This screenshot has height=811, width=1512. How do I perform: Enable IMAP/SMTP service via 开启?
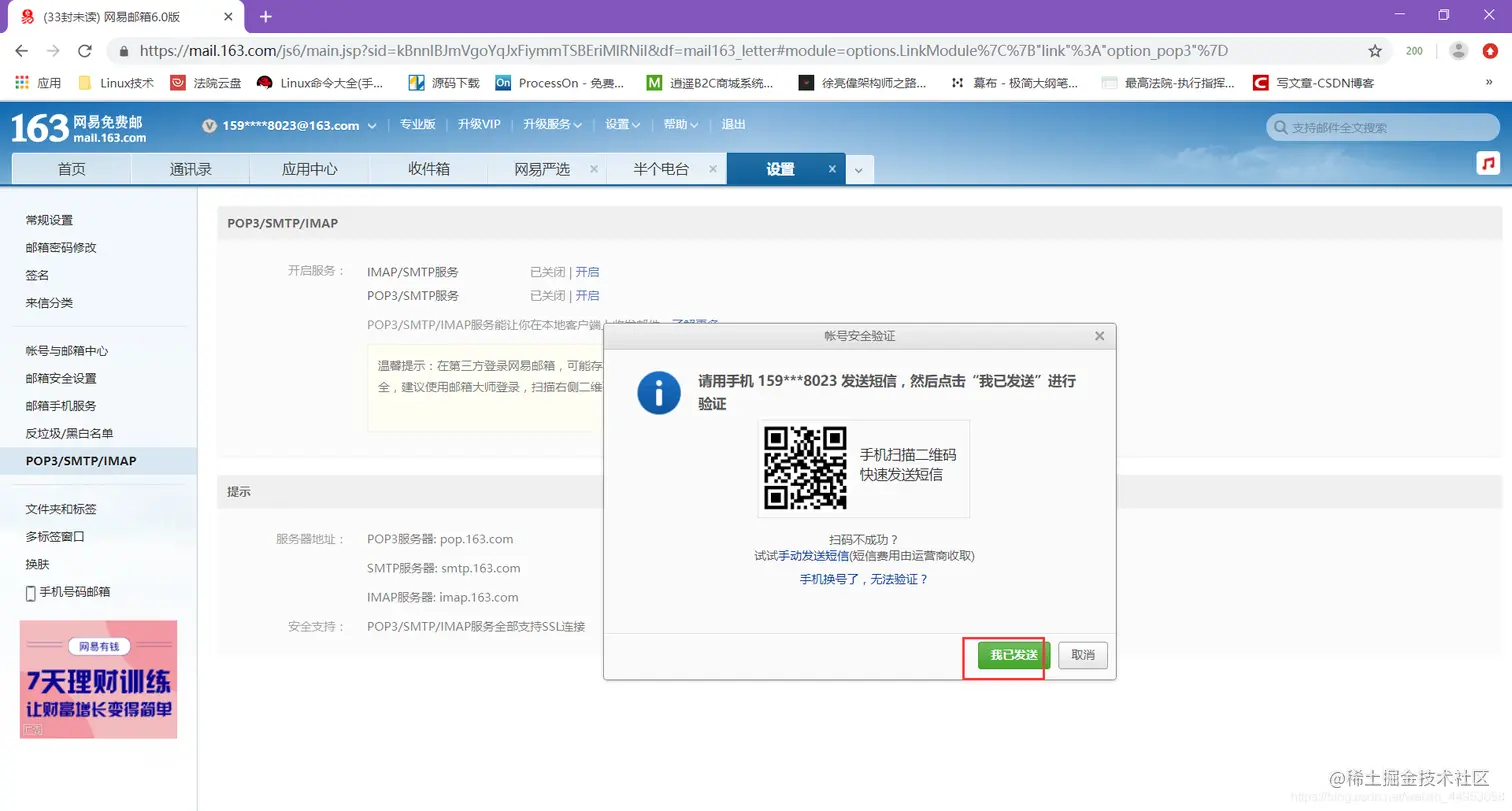pos(587,272)
